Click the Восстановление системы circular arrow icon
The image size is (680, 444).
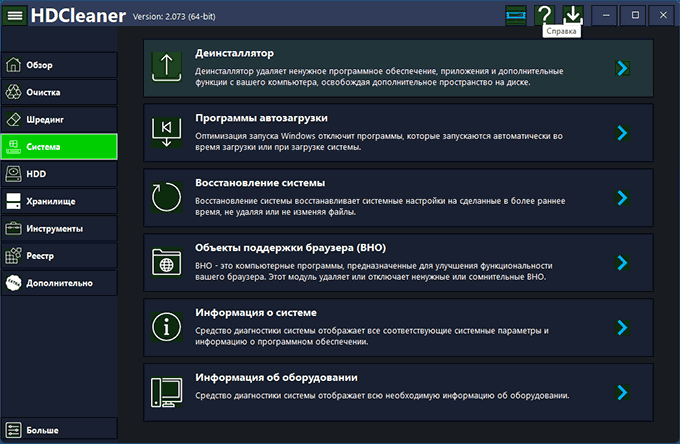point(165,197)
